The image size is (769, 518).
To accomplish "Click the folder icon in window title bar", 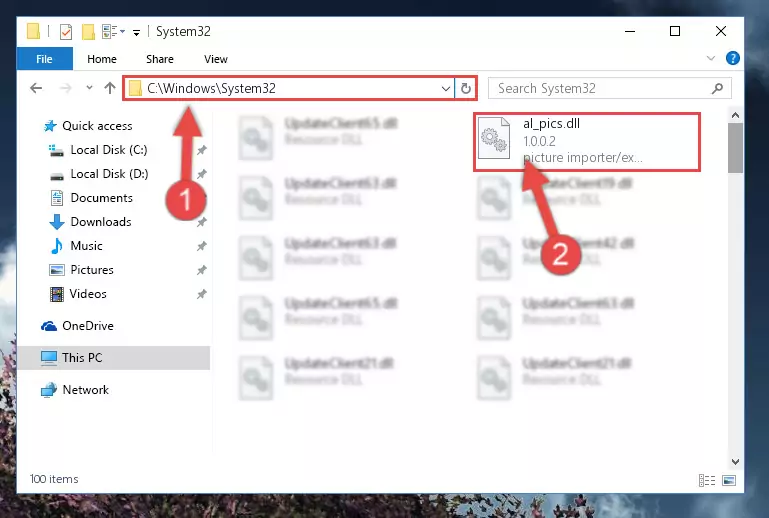I will [33, 31].
